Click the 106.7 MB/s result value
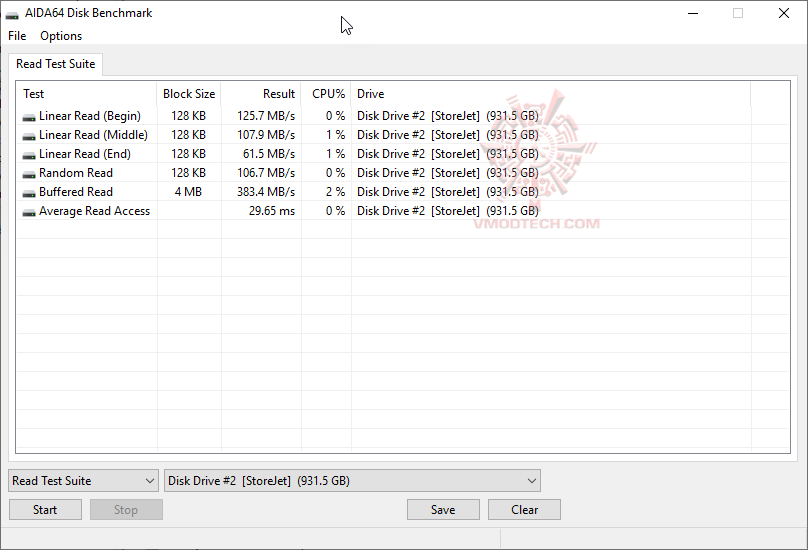 pos(266,173)
